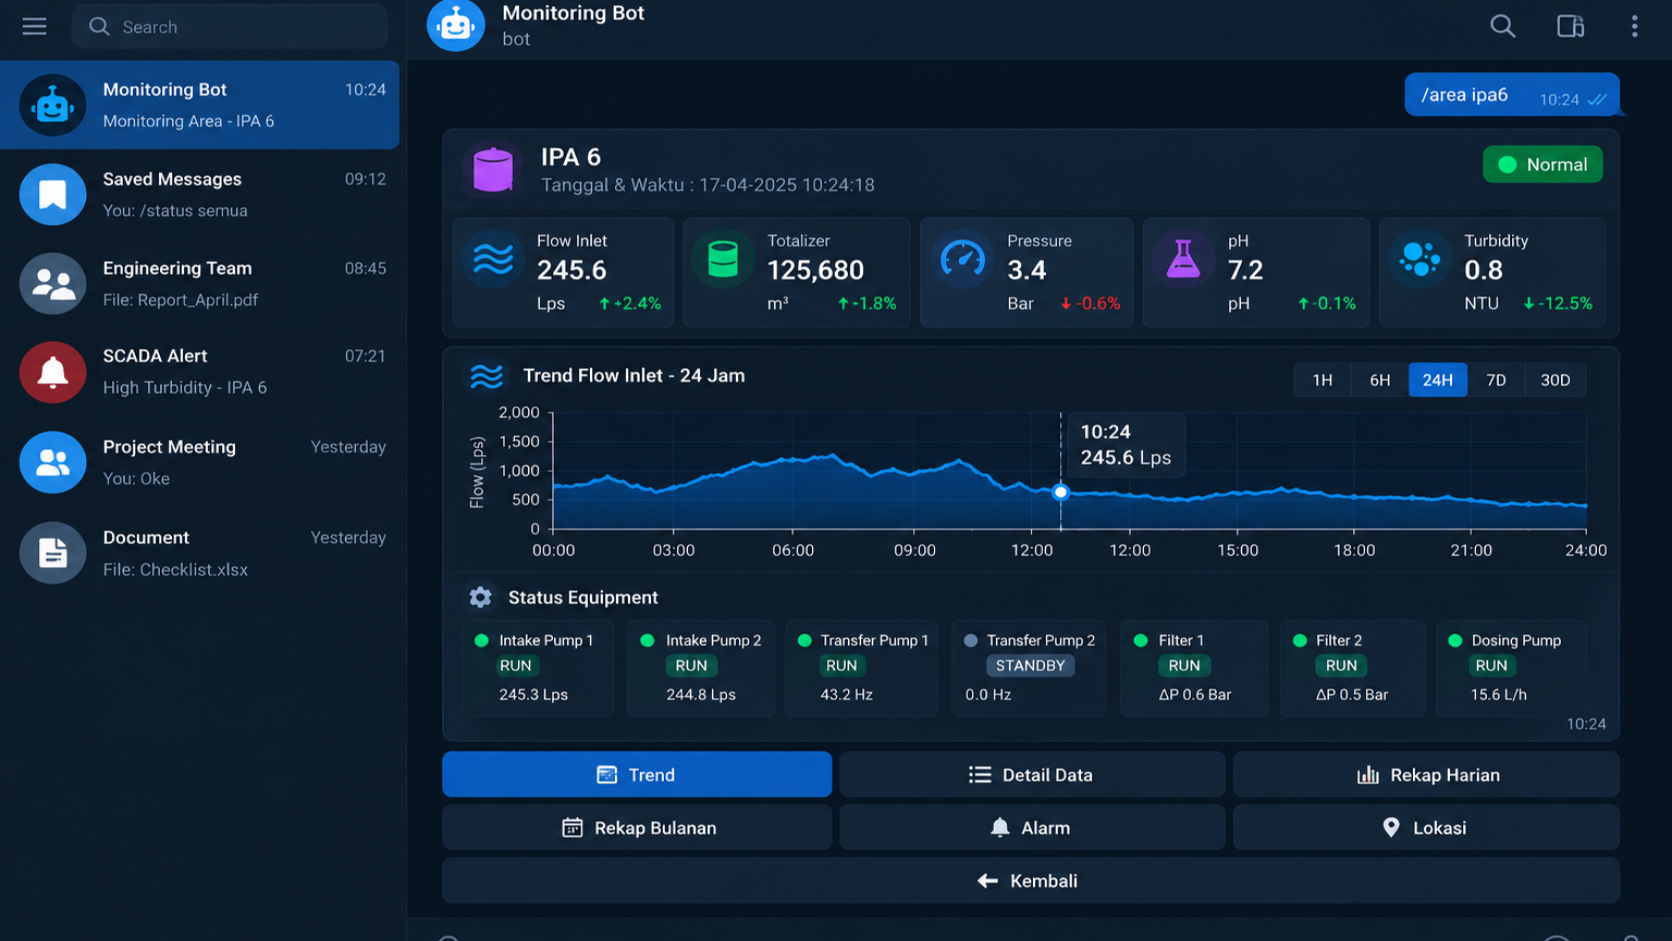Click the Transfer Pump 2 STANDBY card
This screenshot has height=941, width=1672.
click(x=1029, y=667)
